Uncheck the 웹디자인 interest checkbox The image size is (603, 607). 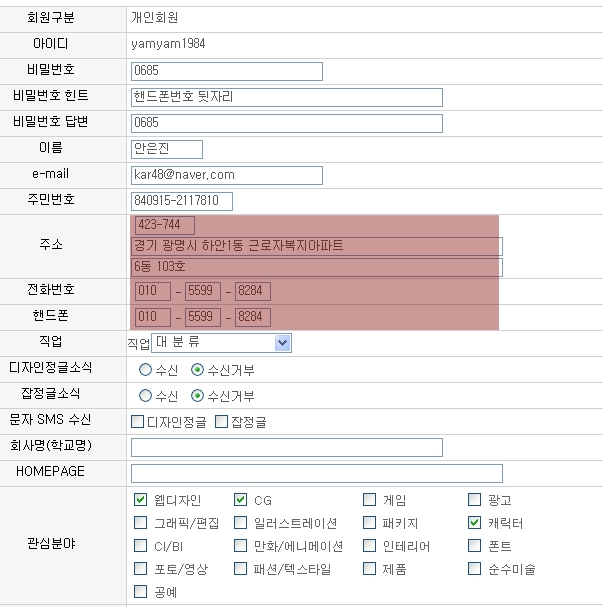(x=140, y=499)
